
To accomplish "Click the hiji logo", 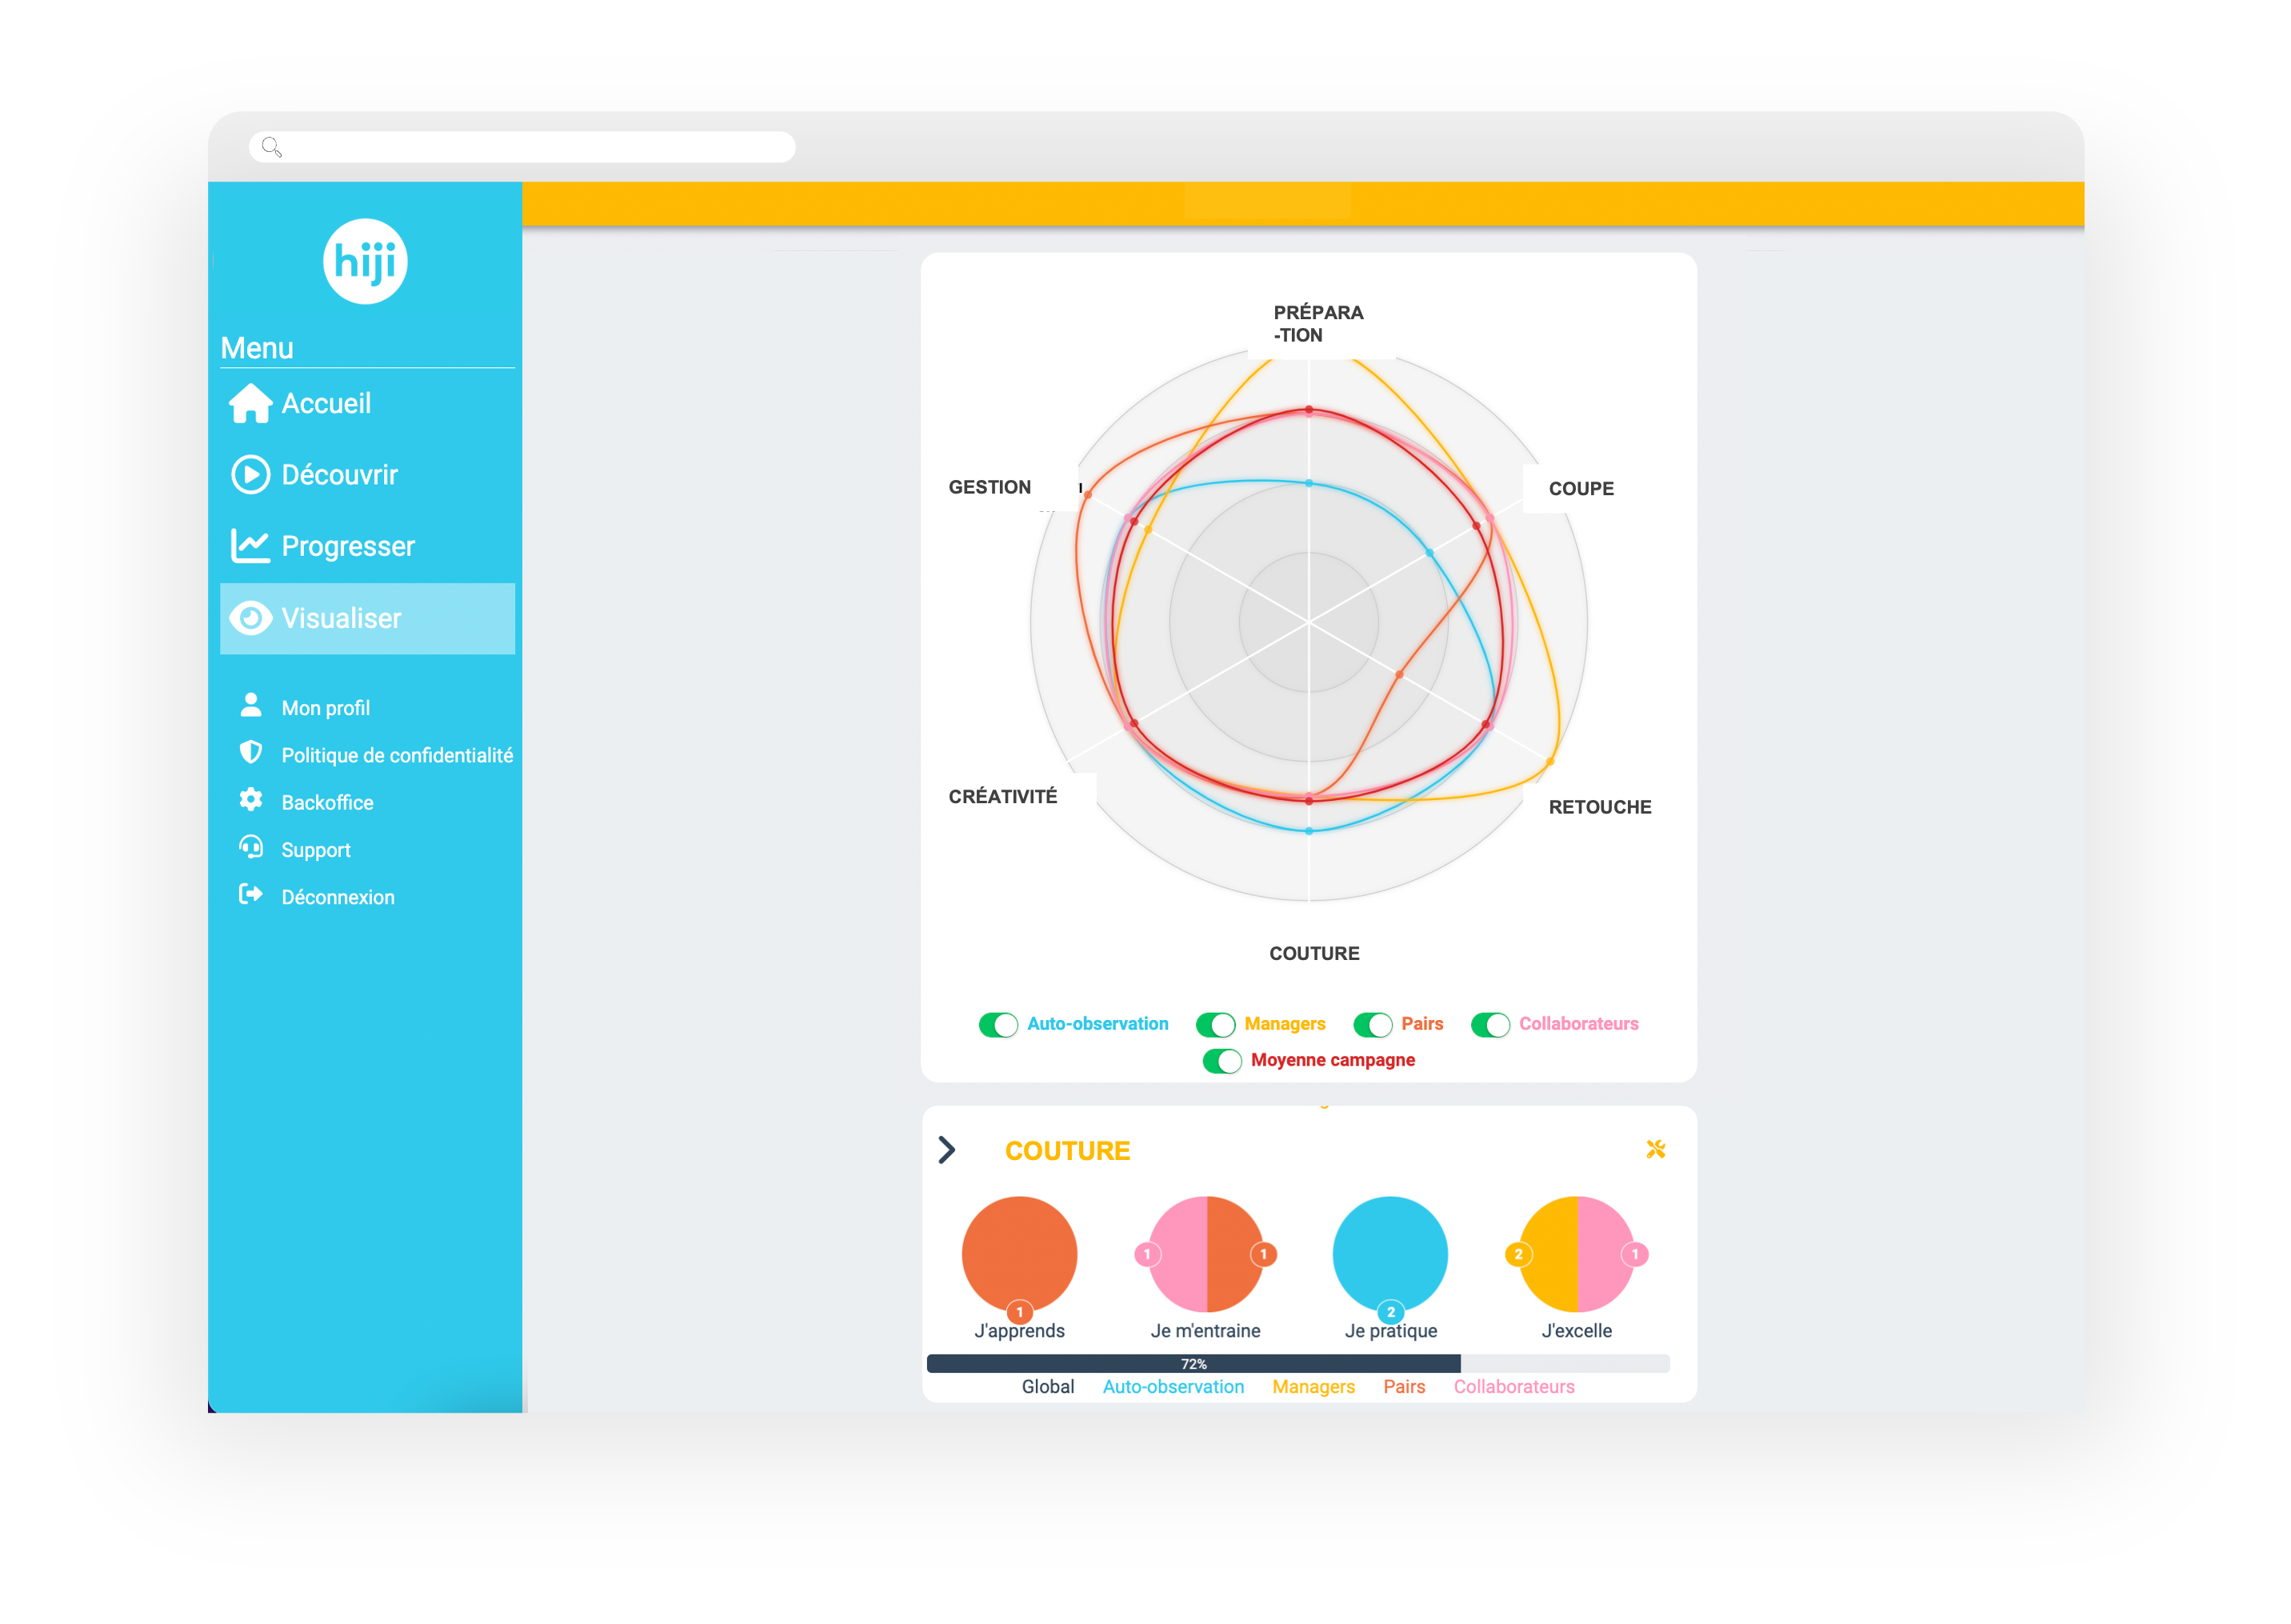I will pos(365,261).
